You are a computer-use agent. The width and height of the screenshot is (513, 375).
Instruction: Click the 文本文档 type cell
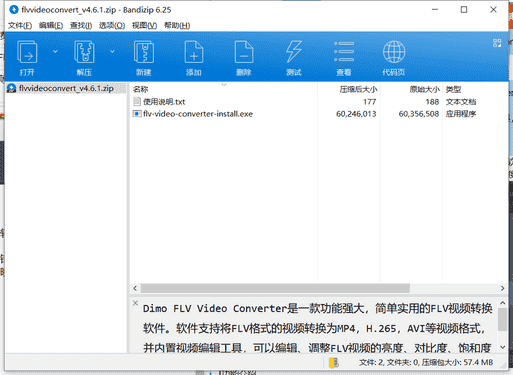(461, 102)
